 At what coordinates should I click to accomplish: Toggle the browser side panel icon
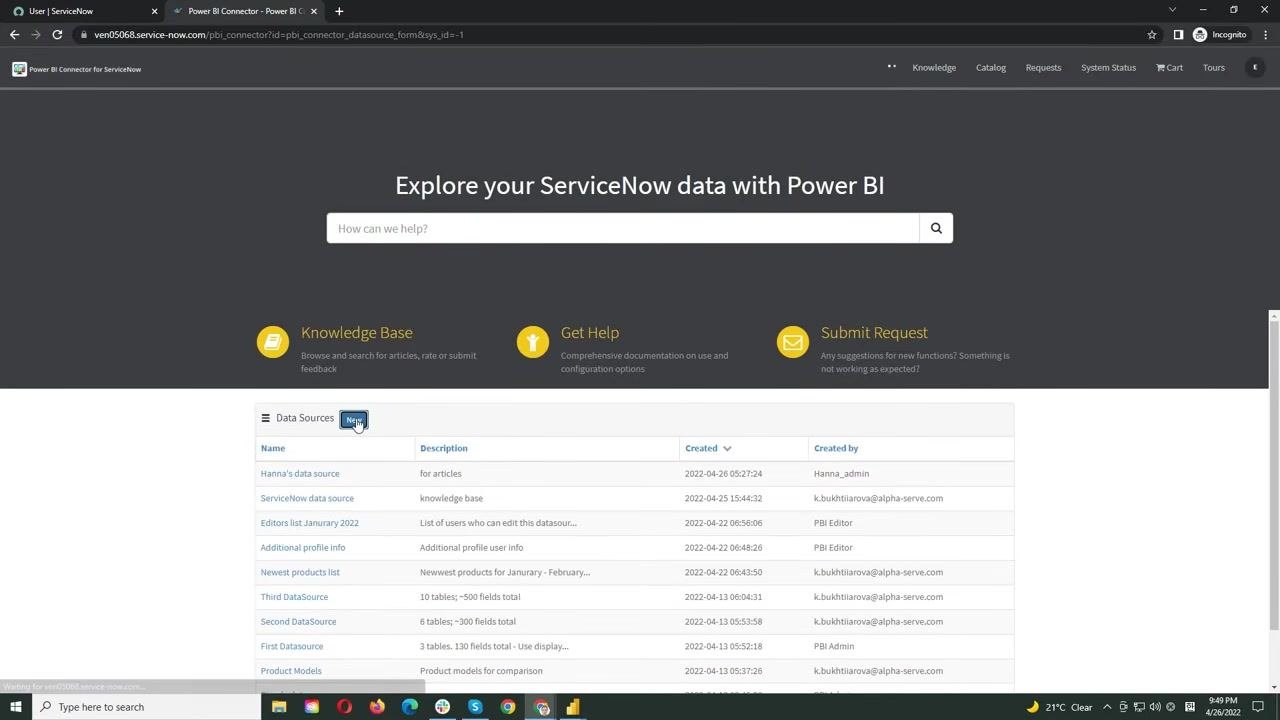[x=1178, y=35]
